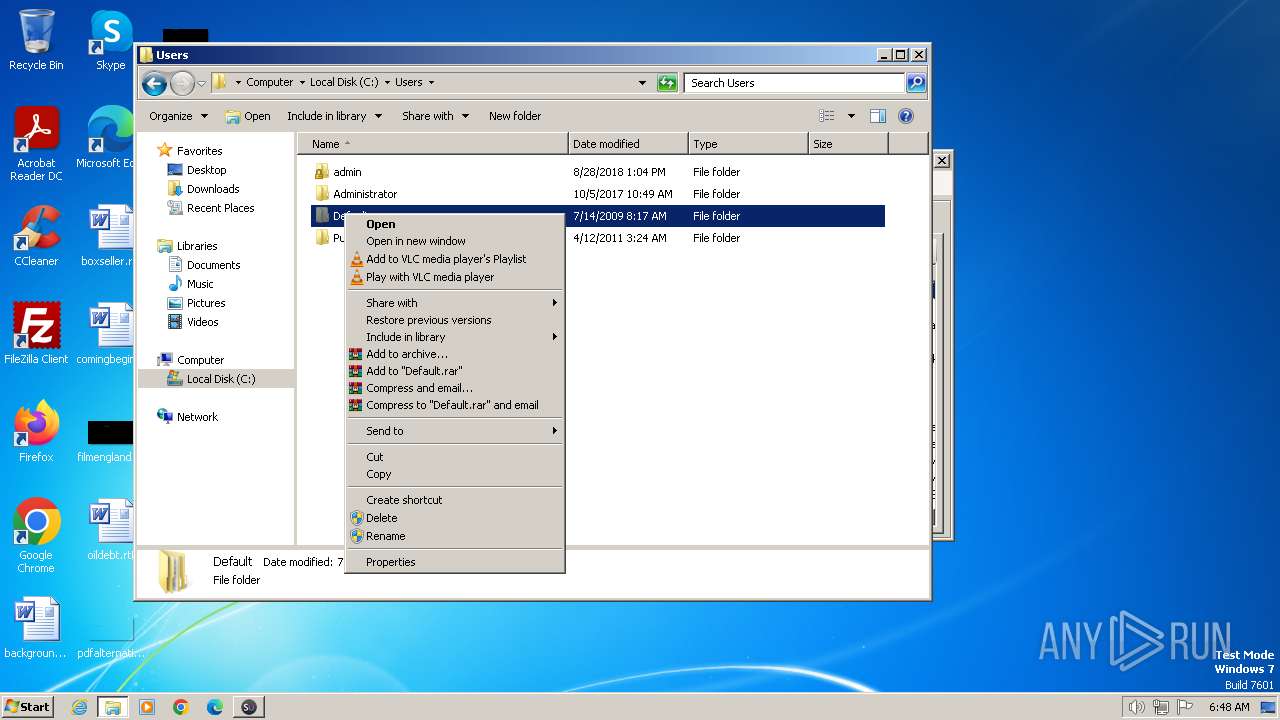Image resolution: width=1280 pixels, height=720 pixels.
Task: Expand the Share with toolbar dropdown
Action: pyautogui.click(x=435, y=116)
